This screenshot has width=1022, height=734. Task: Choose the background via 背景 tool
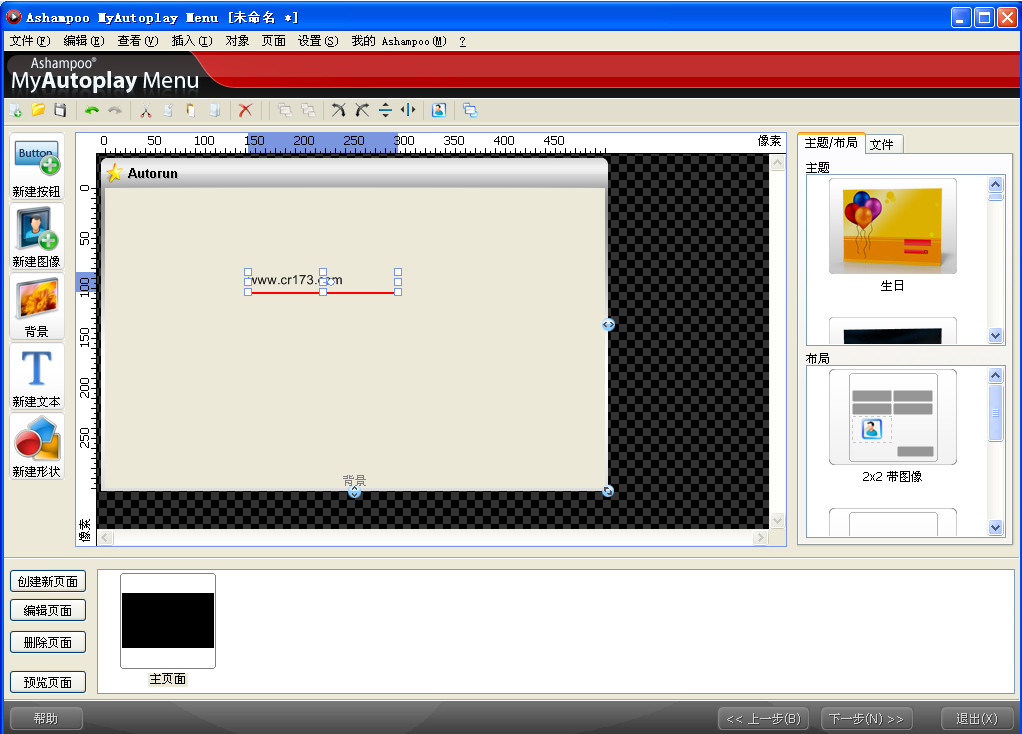coord(36,306)
